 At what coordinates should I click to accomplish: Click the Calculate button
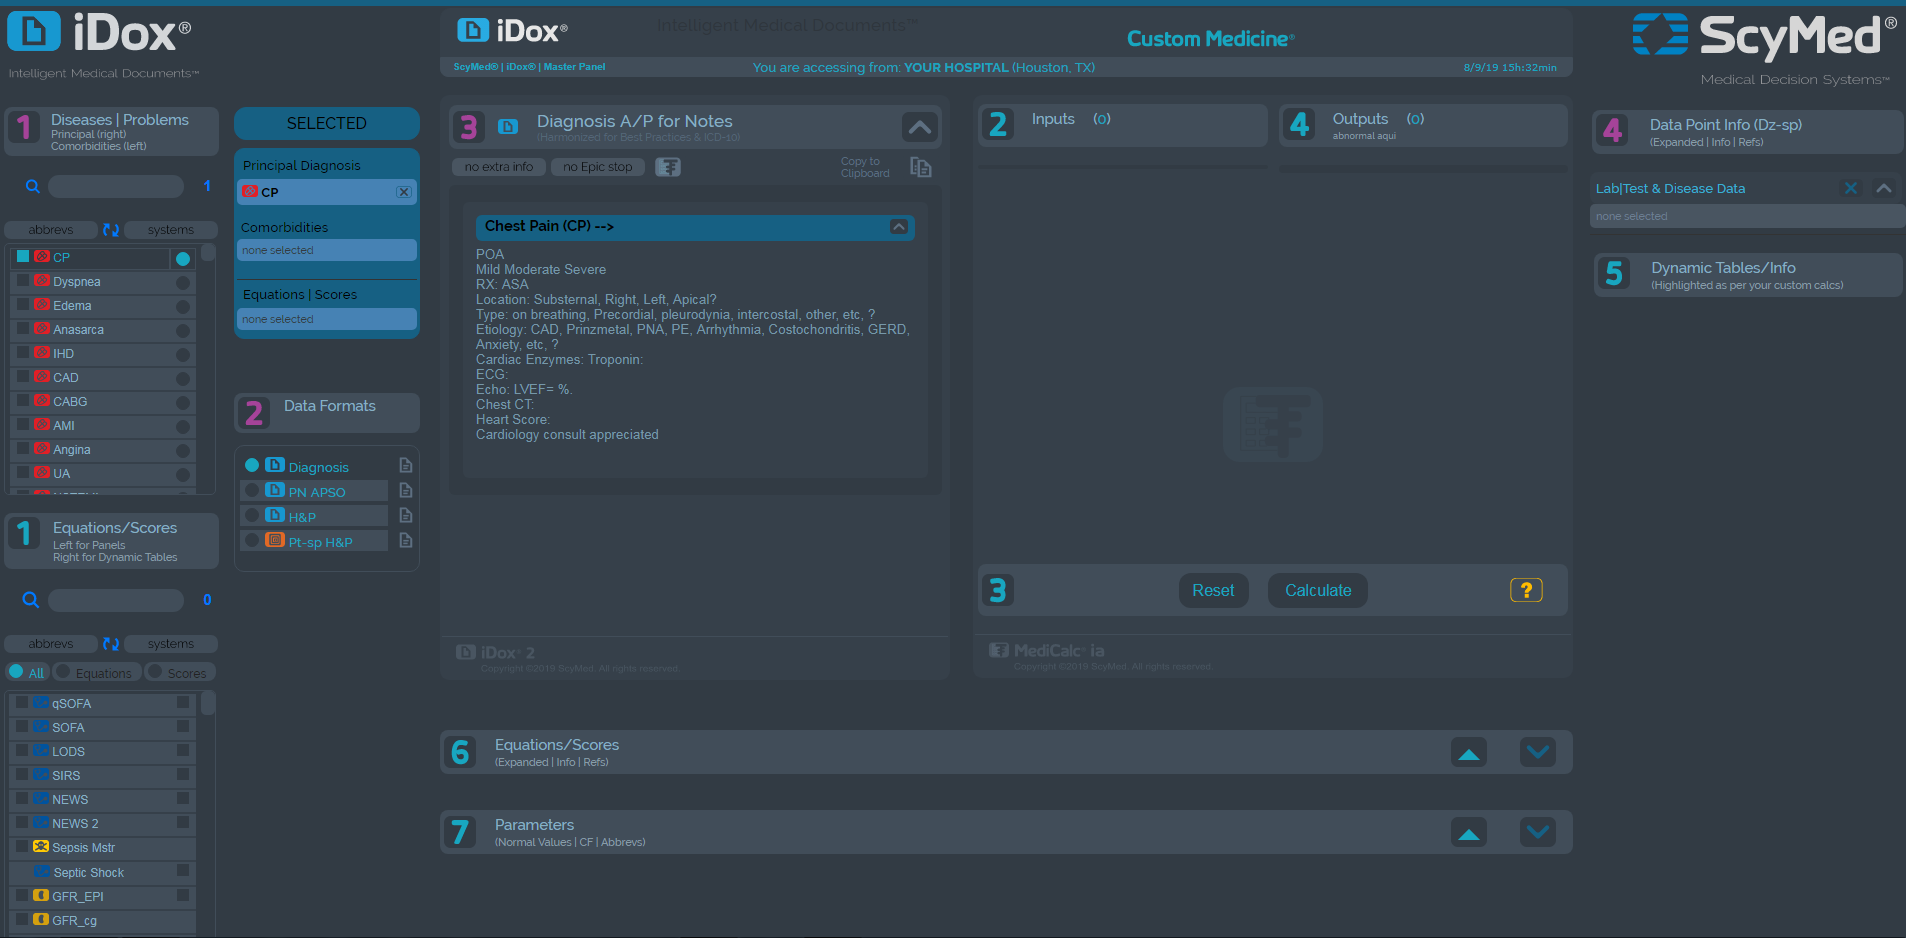(1318, 590)
